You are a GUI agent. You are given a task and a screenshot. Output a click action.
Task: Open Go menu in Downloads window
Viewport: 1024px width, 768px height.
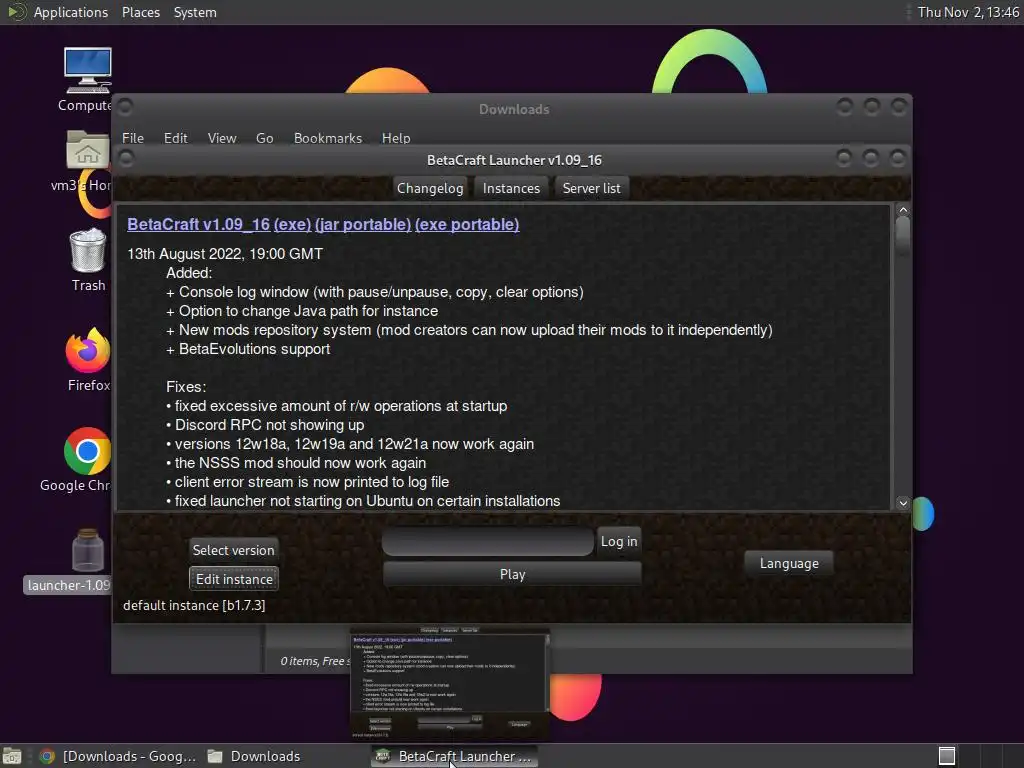coord(264,138)
